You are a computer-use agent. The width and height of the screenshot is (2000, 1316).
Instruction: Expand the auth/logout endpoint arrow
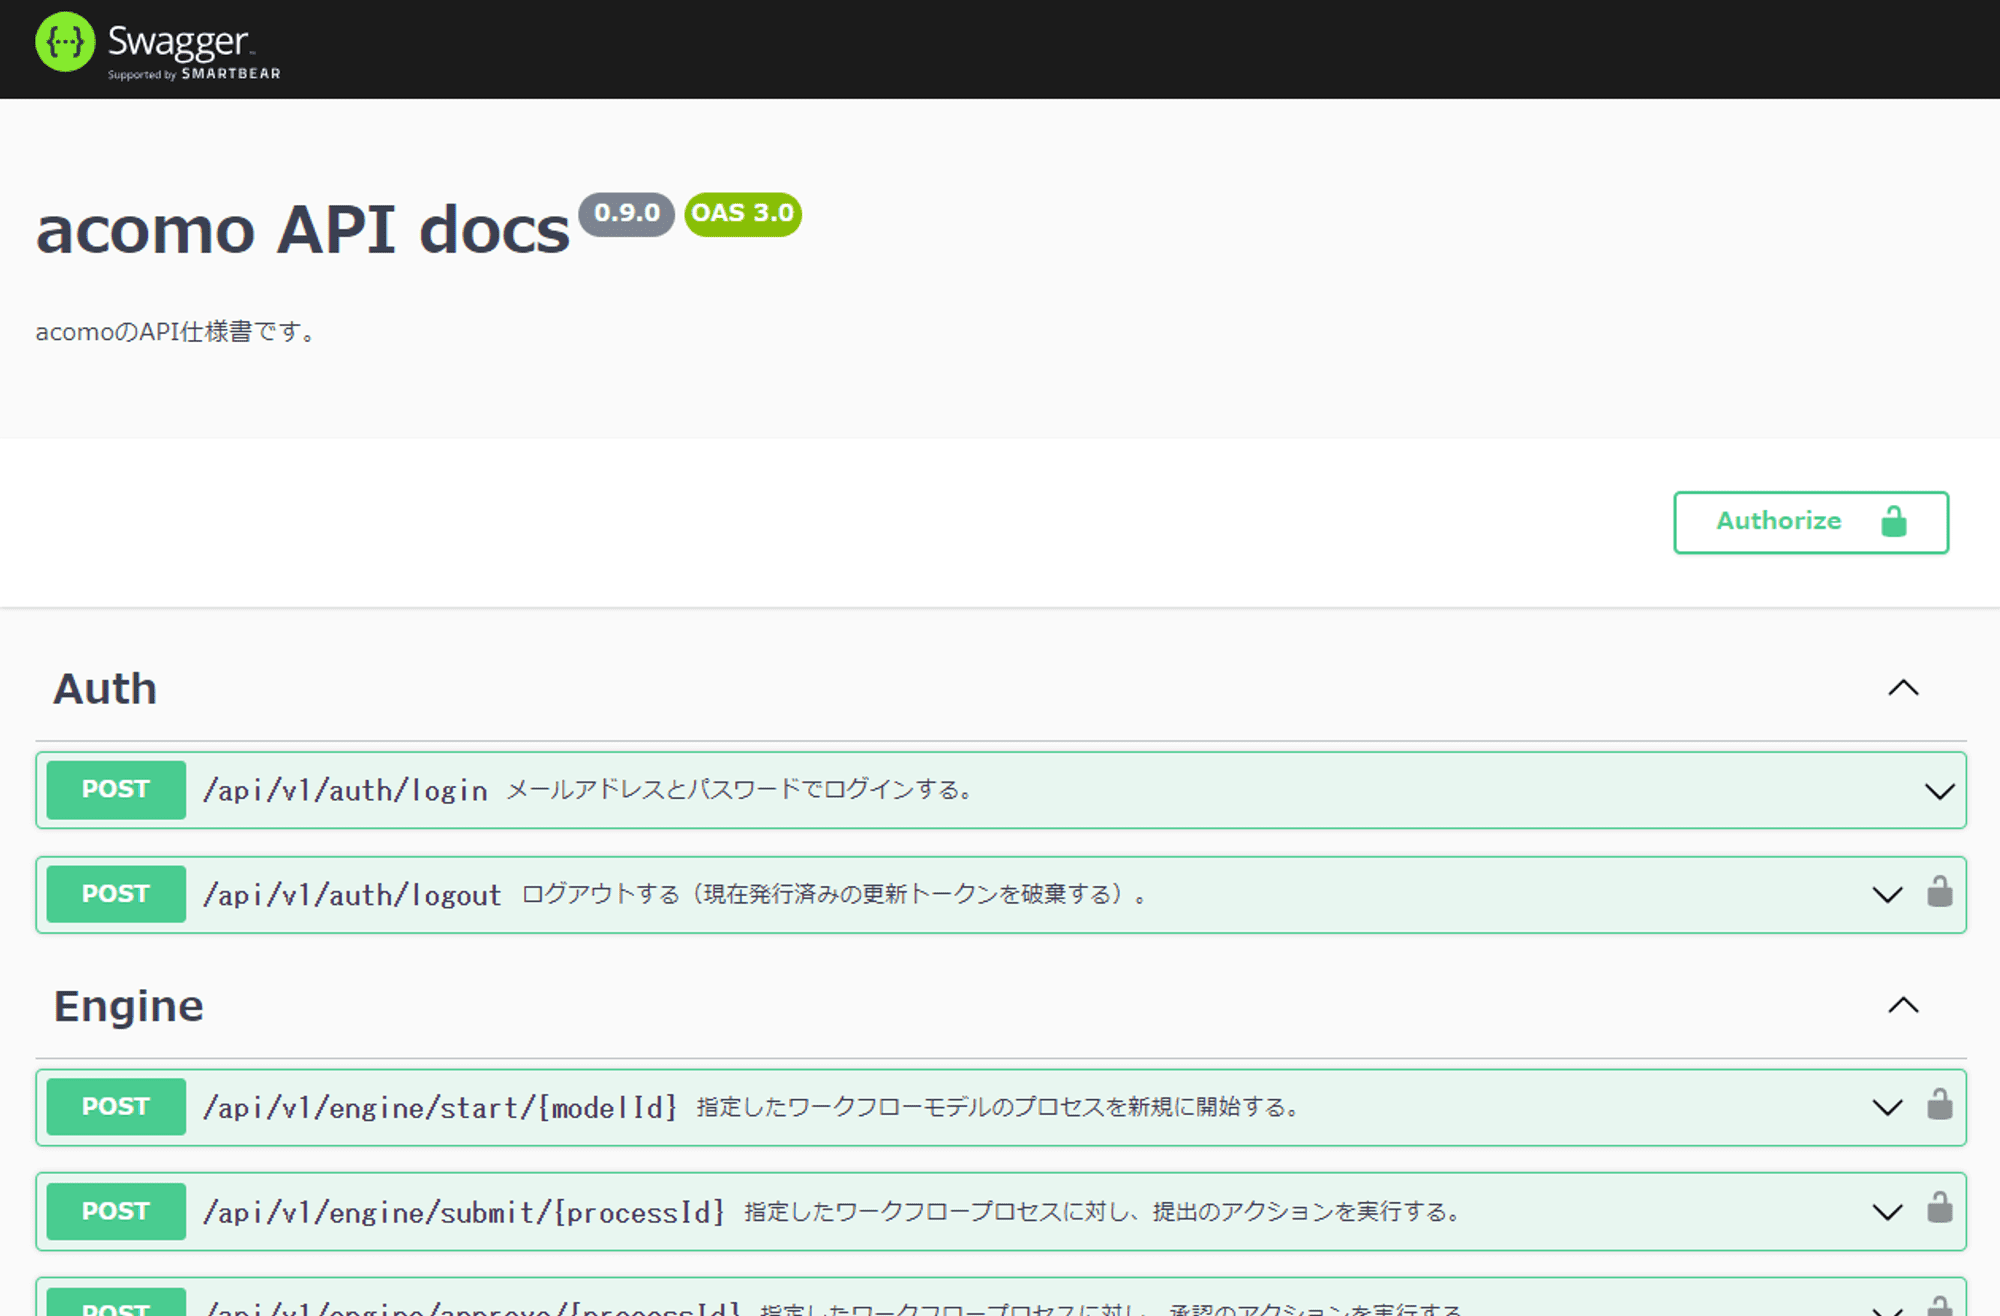click(1887, 894)
